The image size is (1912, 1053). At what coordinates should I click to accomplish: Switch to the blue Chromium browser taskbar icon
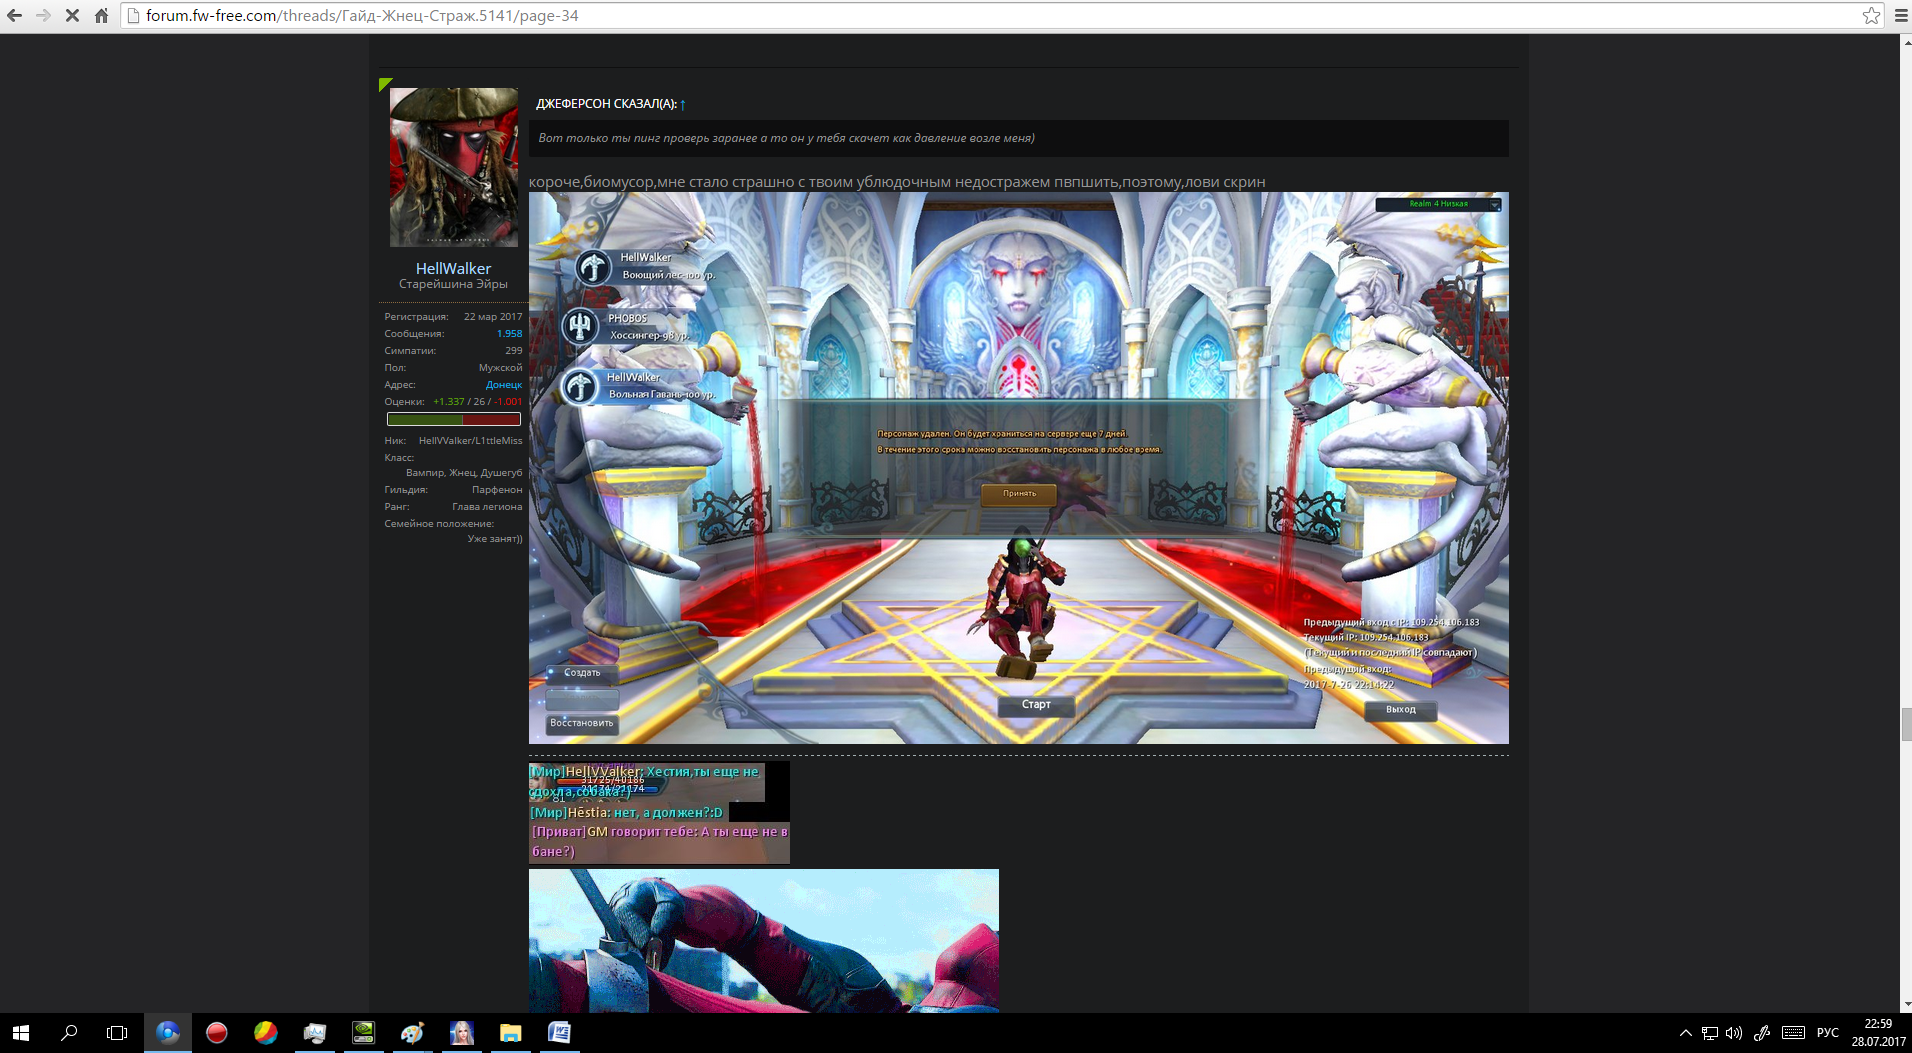coord(167,1033)
